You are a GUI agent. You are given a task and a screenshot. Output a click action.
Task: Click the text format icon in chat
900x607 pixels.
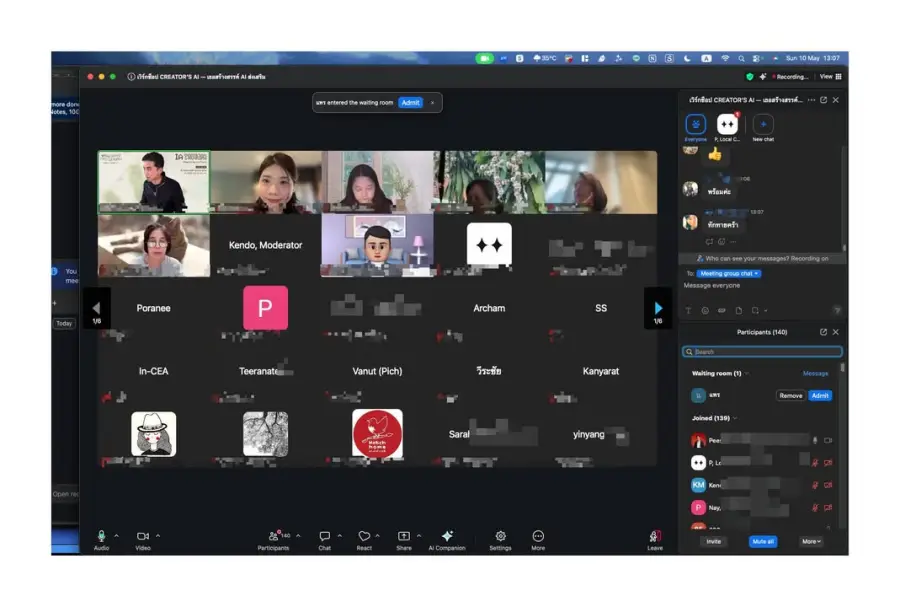[x=688, y=310]
